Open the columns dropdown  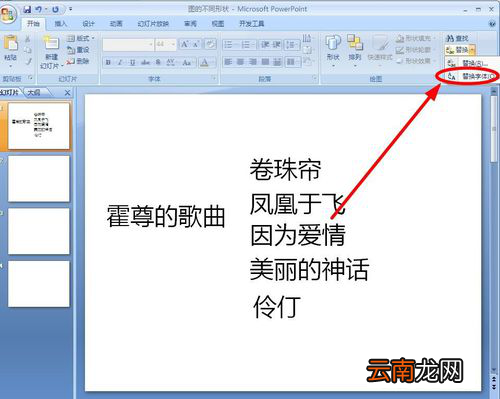click(293, 62)
